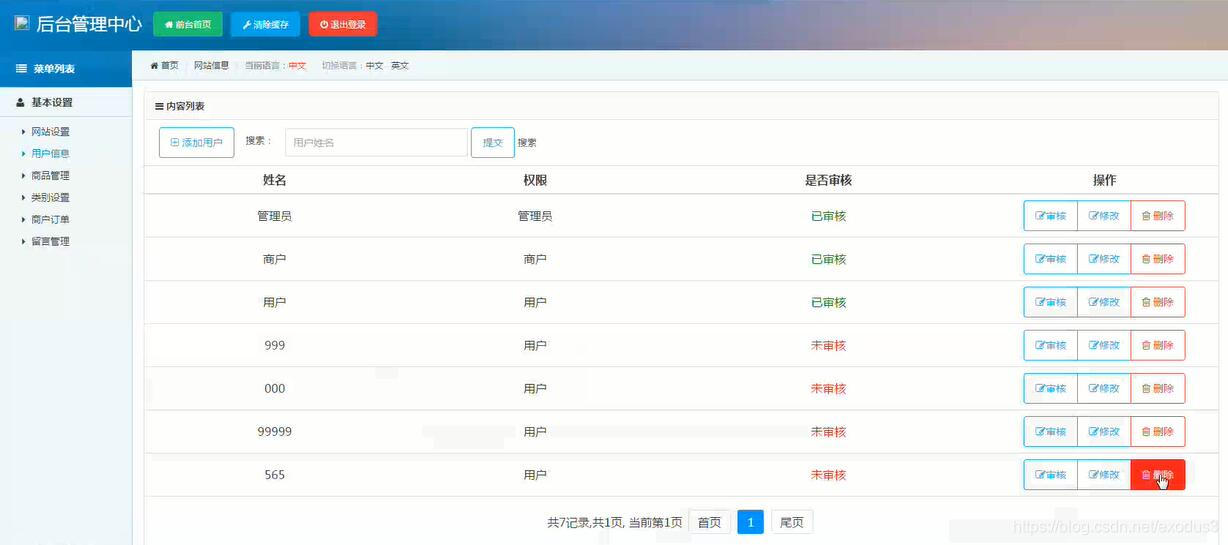Click the 99999 name cell
1228x545 pixels.
click(275, 431)
